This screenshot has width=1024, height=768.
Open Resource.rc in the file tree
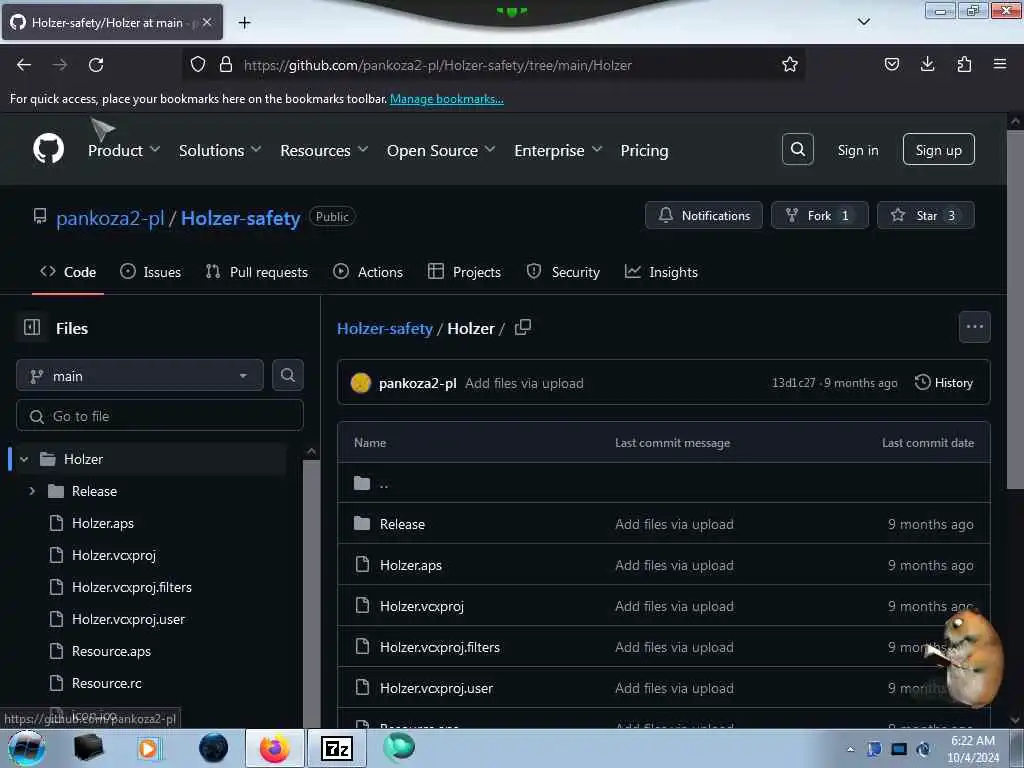106,683
